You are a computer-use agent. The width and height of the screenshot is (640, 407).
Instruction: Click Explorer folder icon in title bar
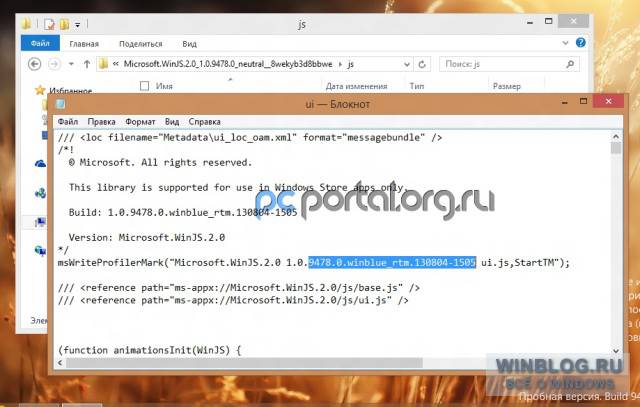(x=27, y=24)
